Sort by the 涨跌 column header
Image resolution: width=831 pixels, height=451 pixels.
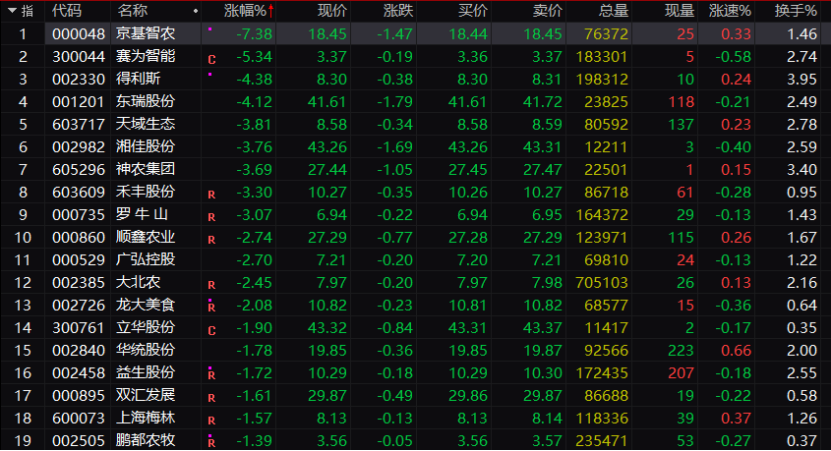398,11
